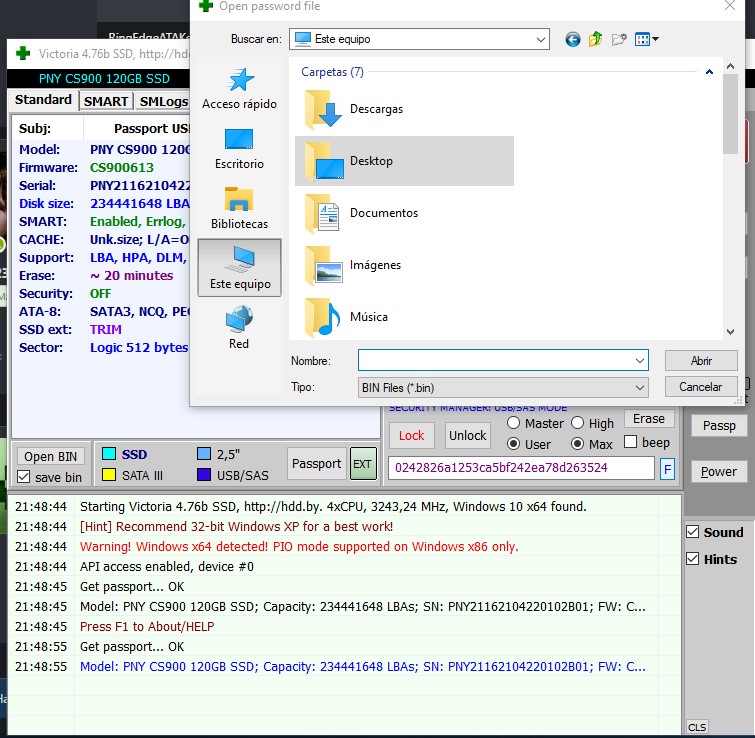Click the Passp button on right panel

(719, 426)
